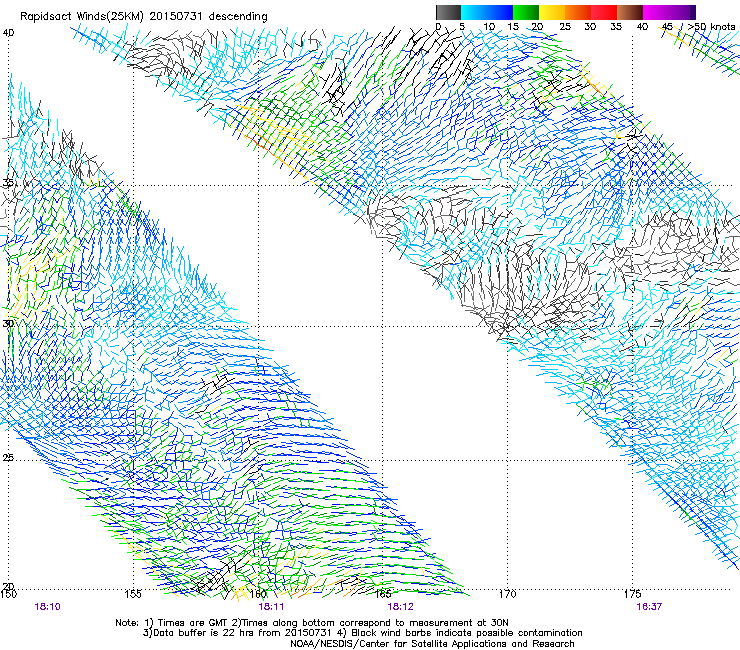Click the latitude axis label '35'
The image size is (740, 650).
(8, 183)
